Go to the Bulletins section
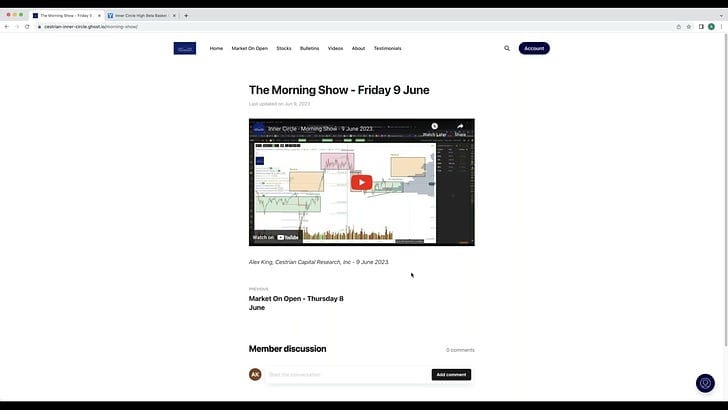This screenshot has width=728, height=410. [x=309, y=48]
